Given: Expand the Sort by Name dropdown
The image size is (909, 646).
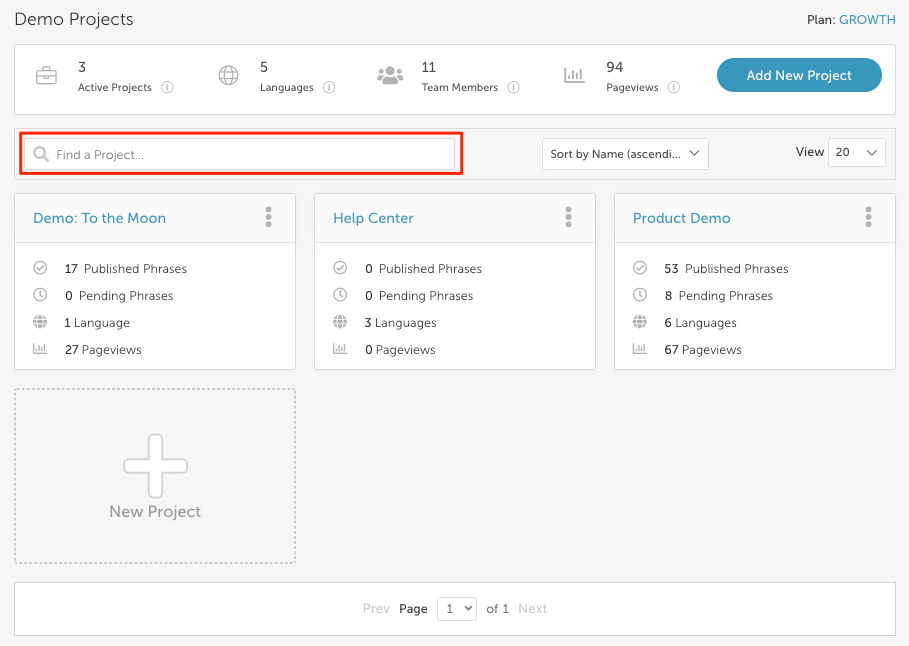Looking at the screenshot, I should [625, 154].
